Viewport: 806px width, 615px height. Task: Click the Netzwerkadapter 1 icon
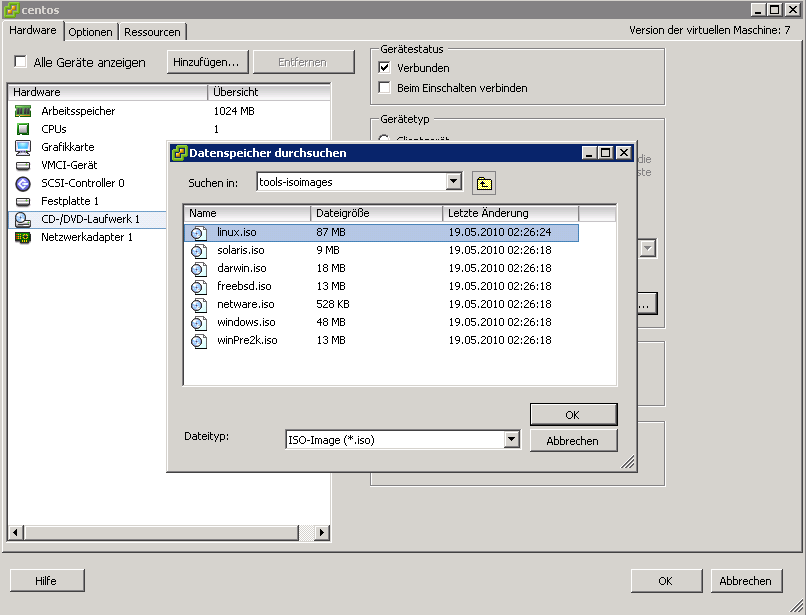[x=23, y=237]
